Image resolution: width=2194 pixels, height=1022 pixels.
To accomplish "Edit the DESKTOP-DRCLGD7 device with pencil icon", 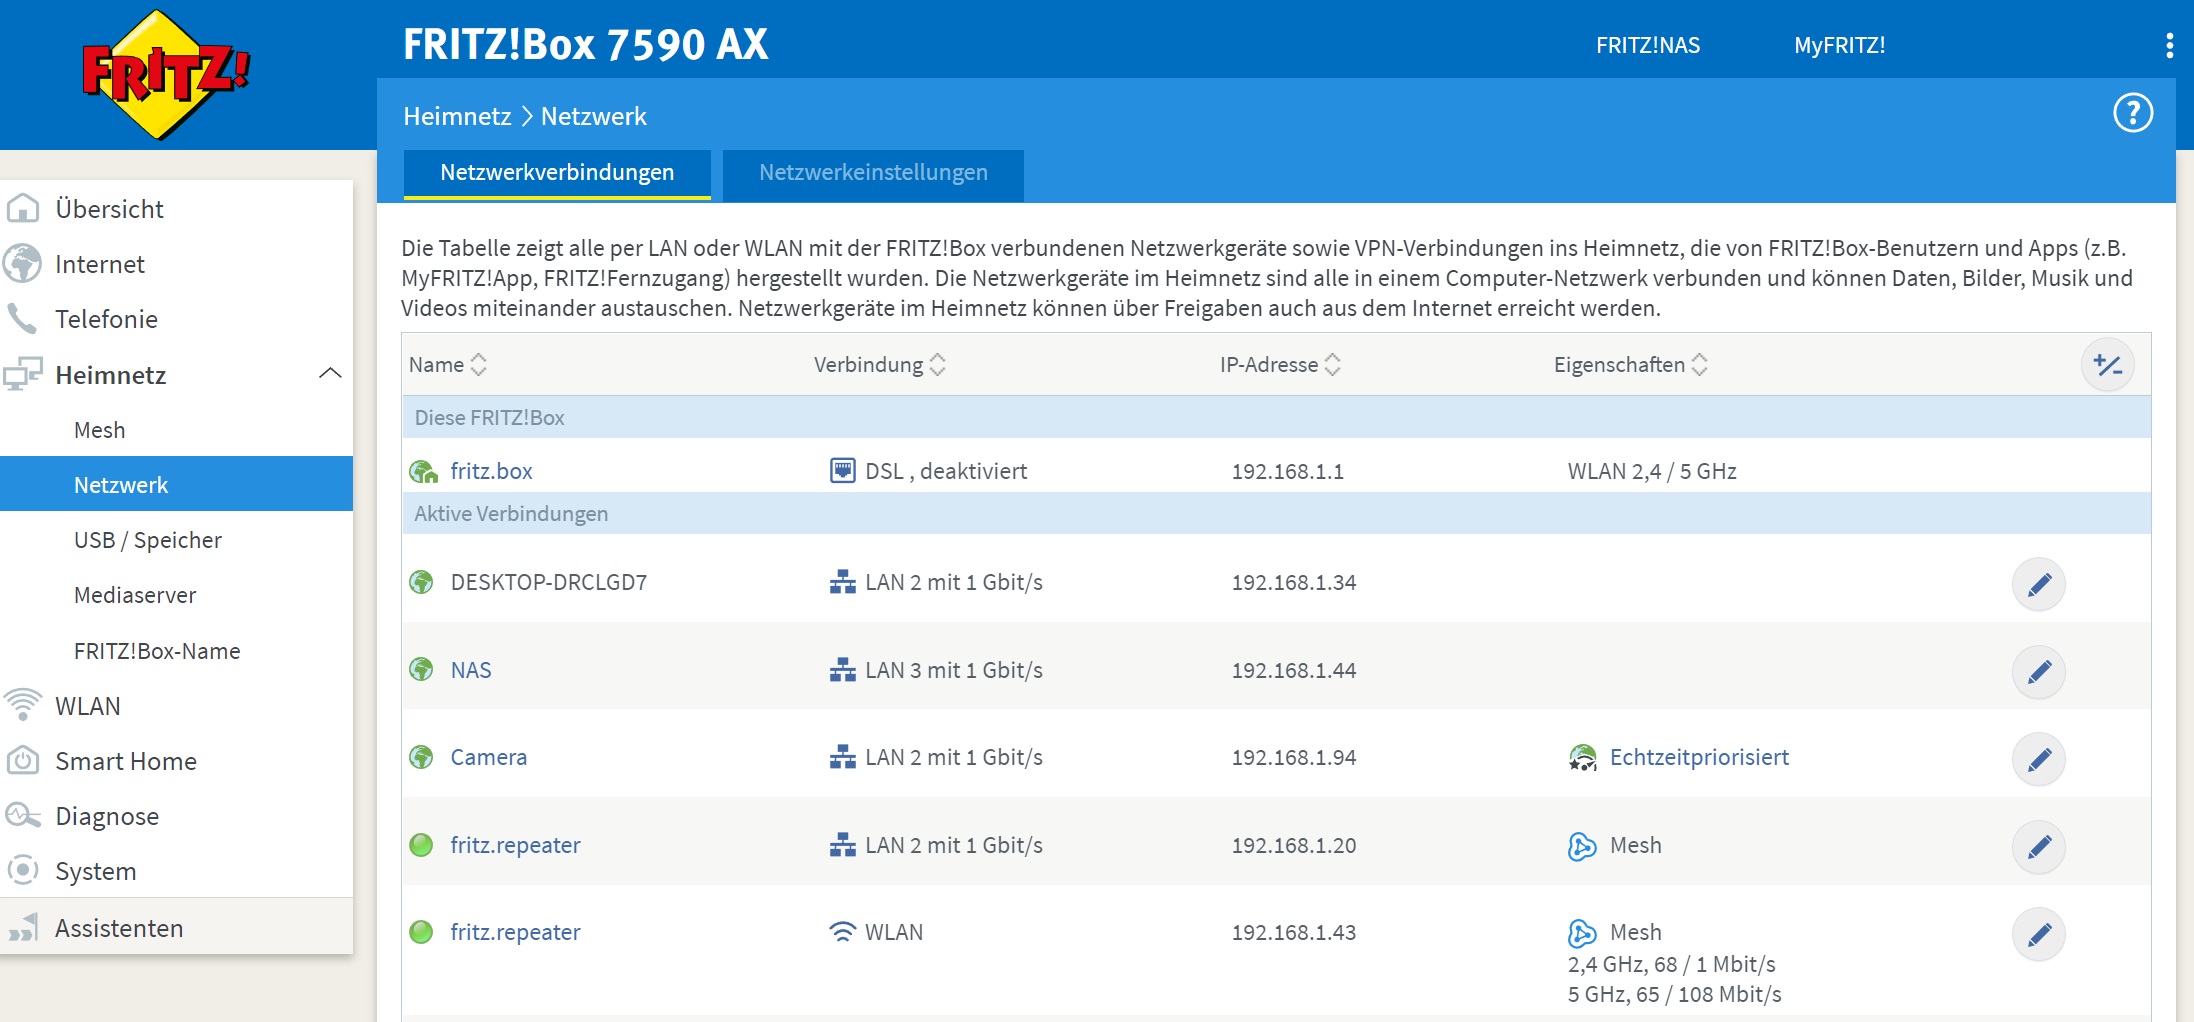I will [2039, 584].
